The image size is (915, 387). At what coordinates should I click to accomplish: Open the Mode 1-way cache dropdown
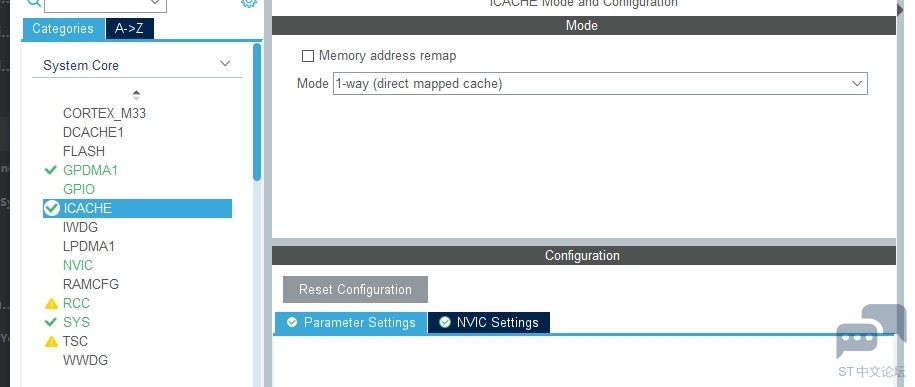click(600, 83)
